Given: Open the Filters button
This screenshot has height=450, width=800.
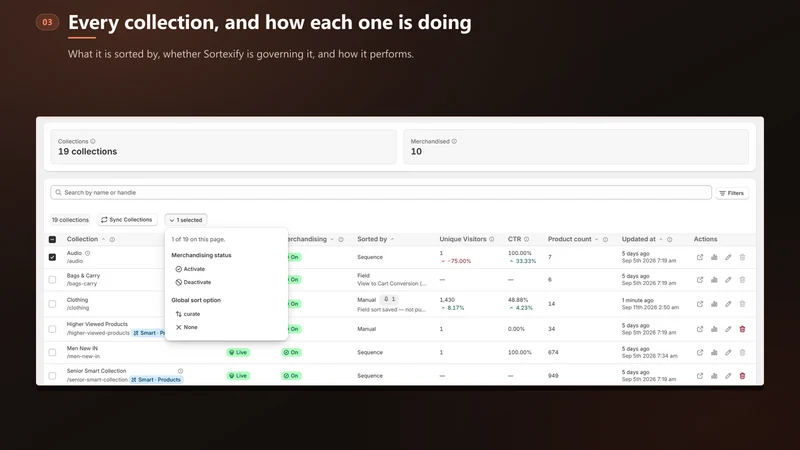Looking at the screenshot, I should click(732, 193).
